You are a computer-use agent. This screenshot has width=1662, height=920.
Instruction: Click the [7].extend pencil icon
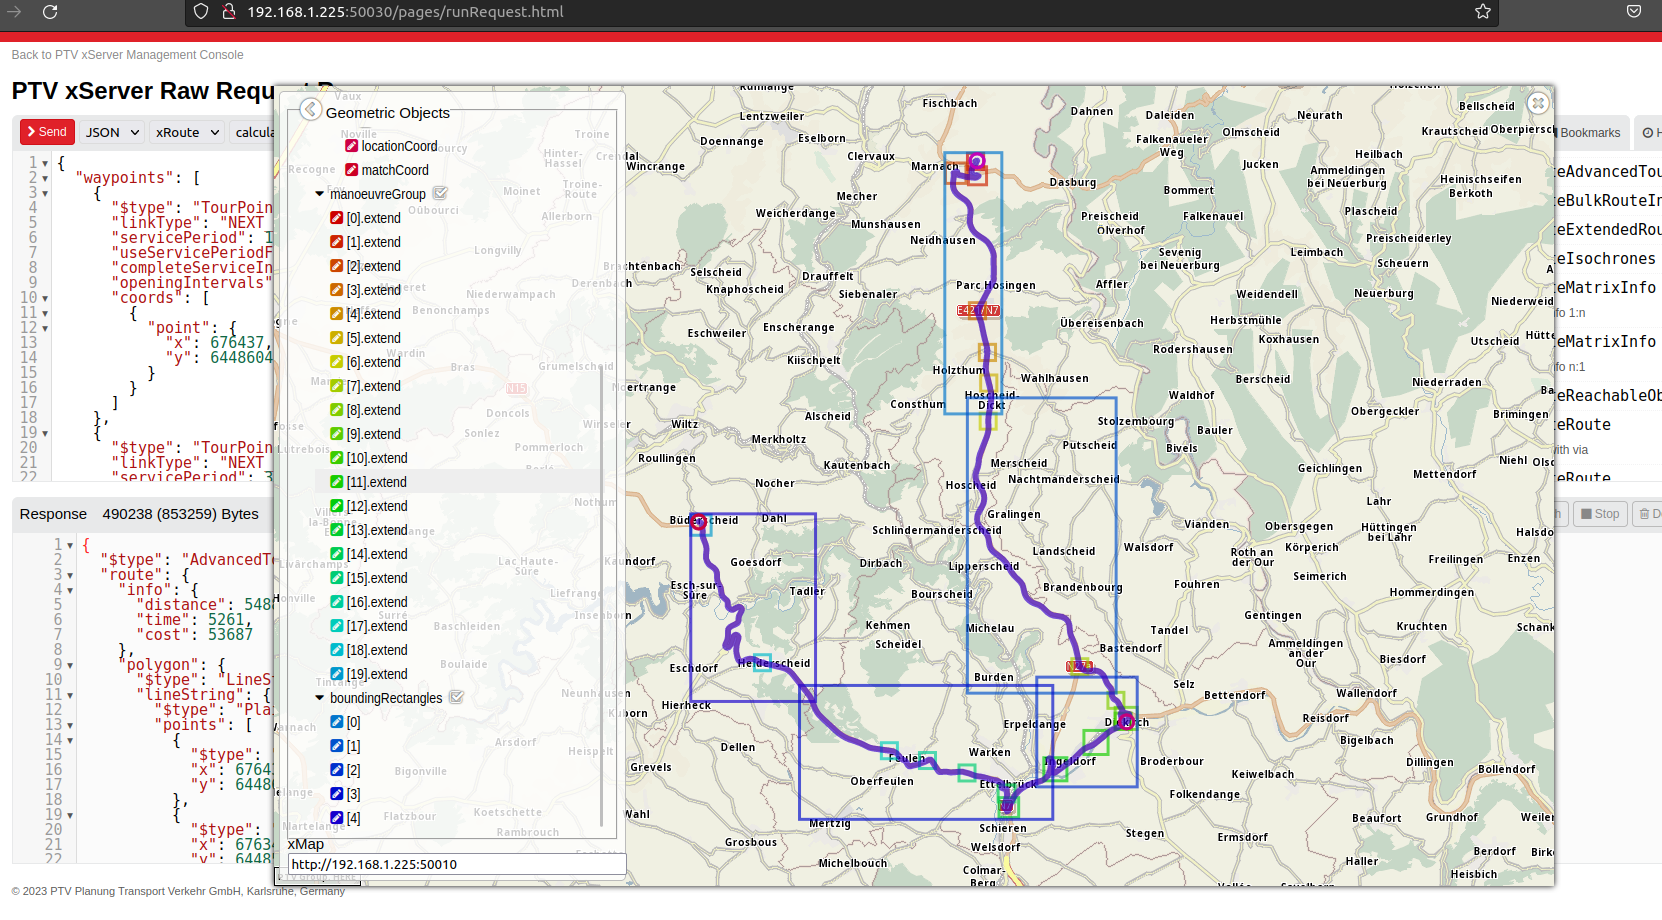(337, 386)
